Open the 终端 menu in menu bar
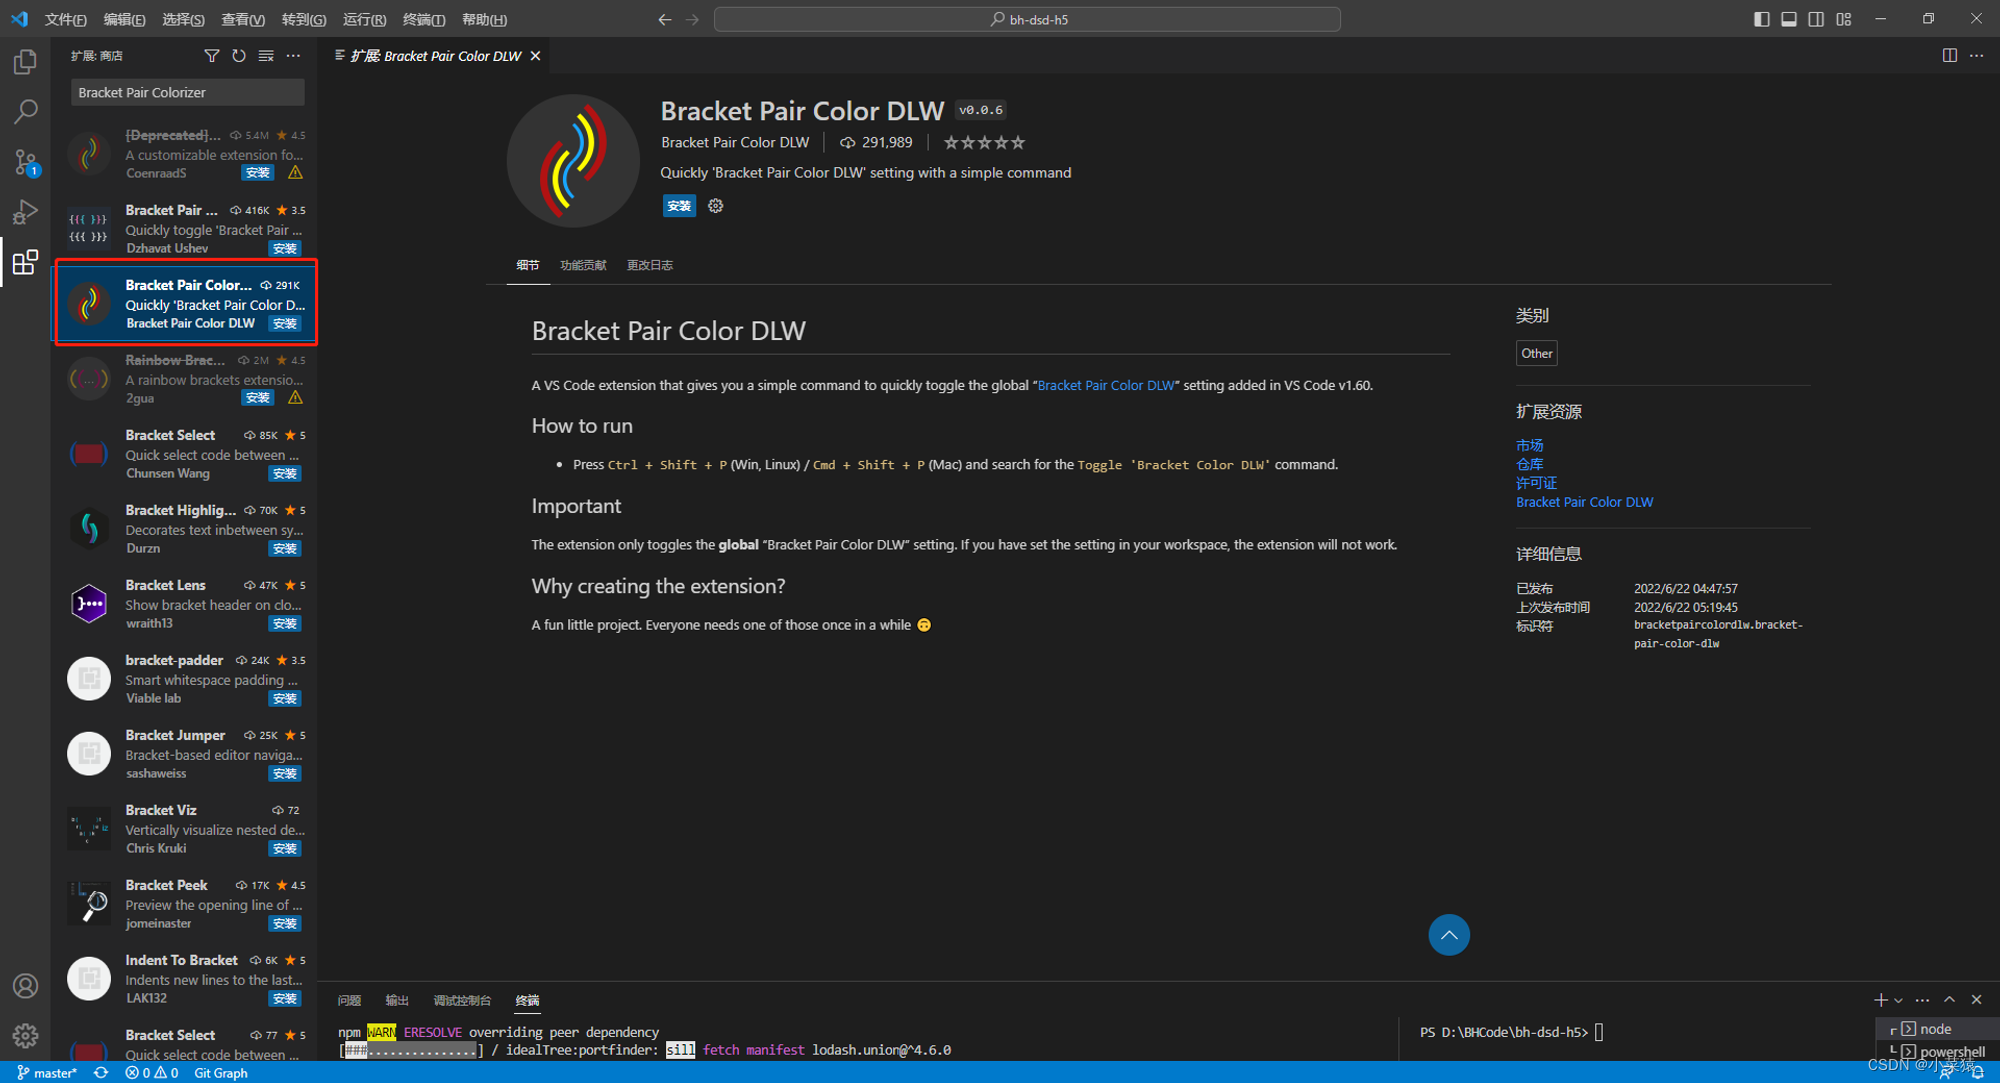Viewport: 2000px width, 1083px height. click(x=423, y=19)
